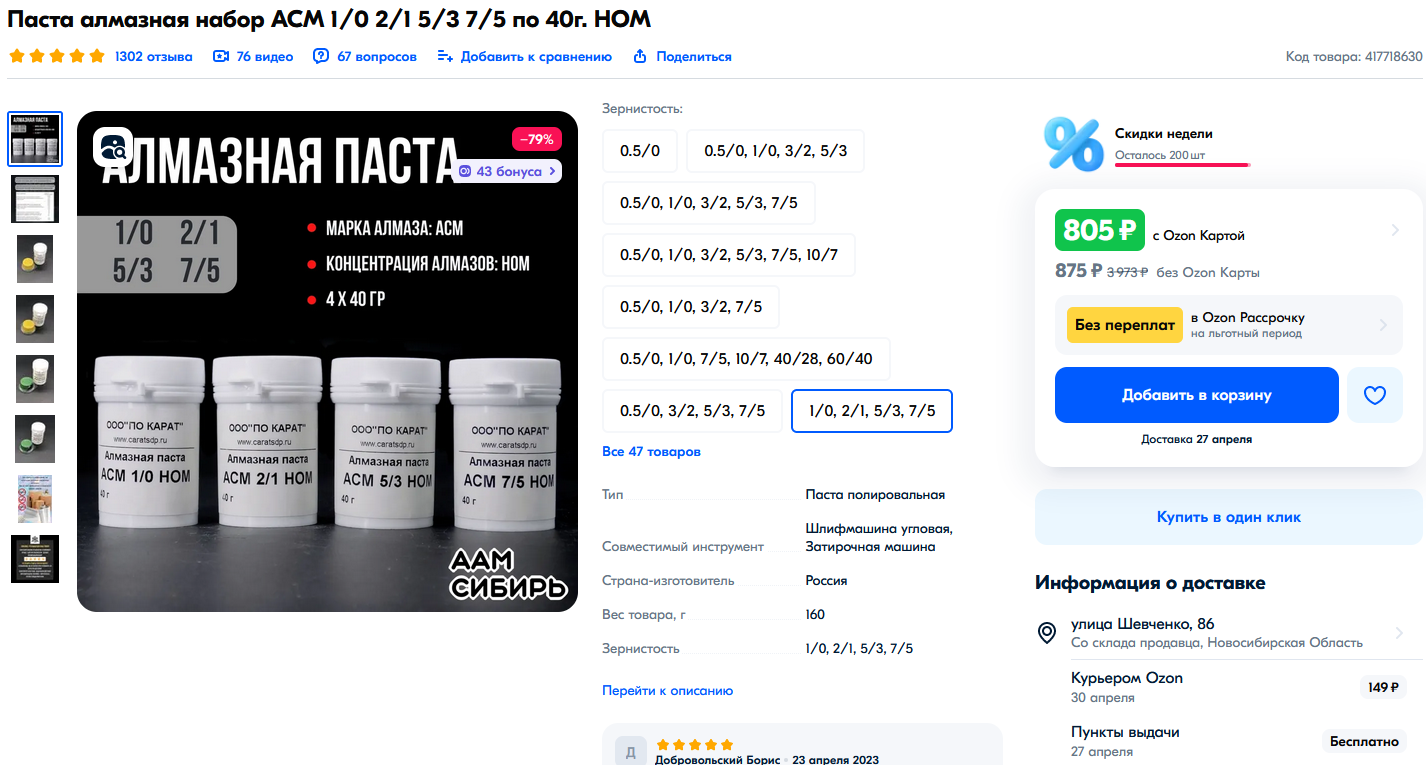This screenshot has height=765, width=1426.
Task: Click Добавить к сравнению compare icon
Action: (x=445, y=57)
